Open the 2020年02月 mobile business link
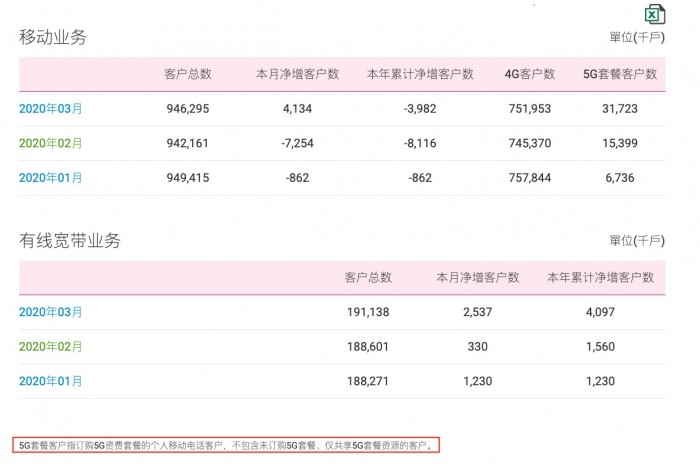The height and width of the screenshot is (464, 700). click(x=51, y=143)
